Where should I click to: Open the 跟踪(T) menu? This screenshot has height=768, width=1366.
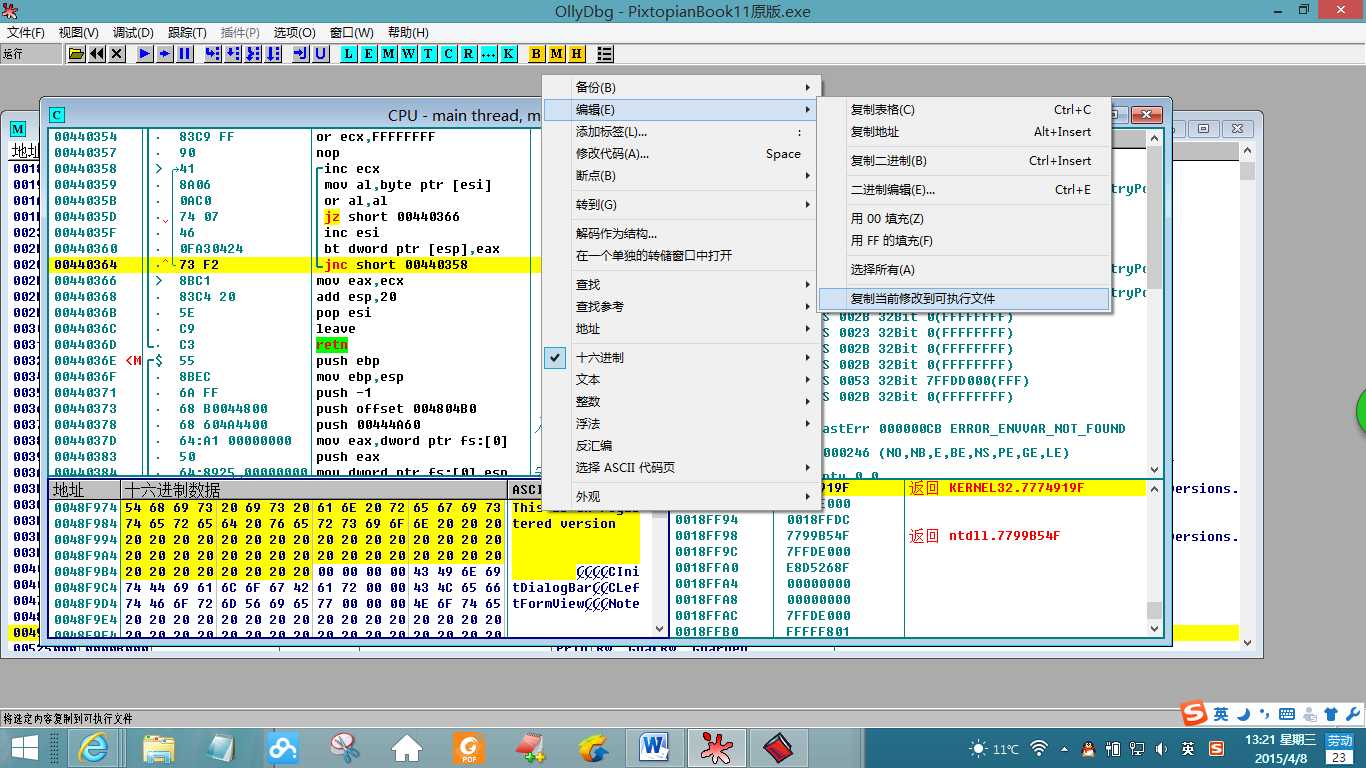coord(187,33)
